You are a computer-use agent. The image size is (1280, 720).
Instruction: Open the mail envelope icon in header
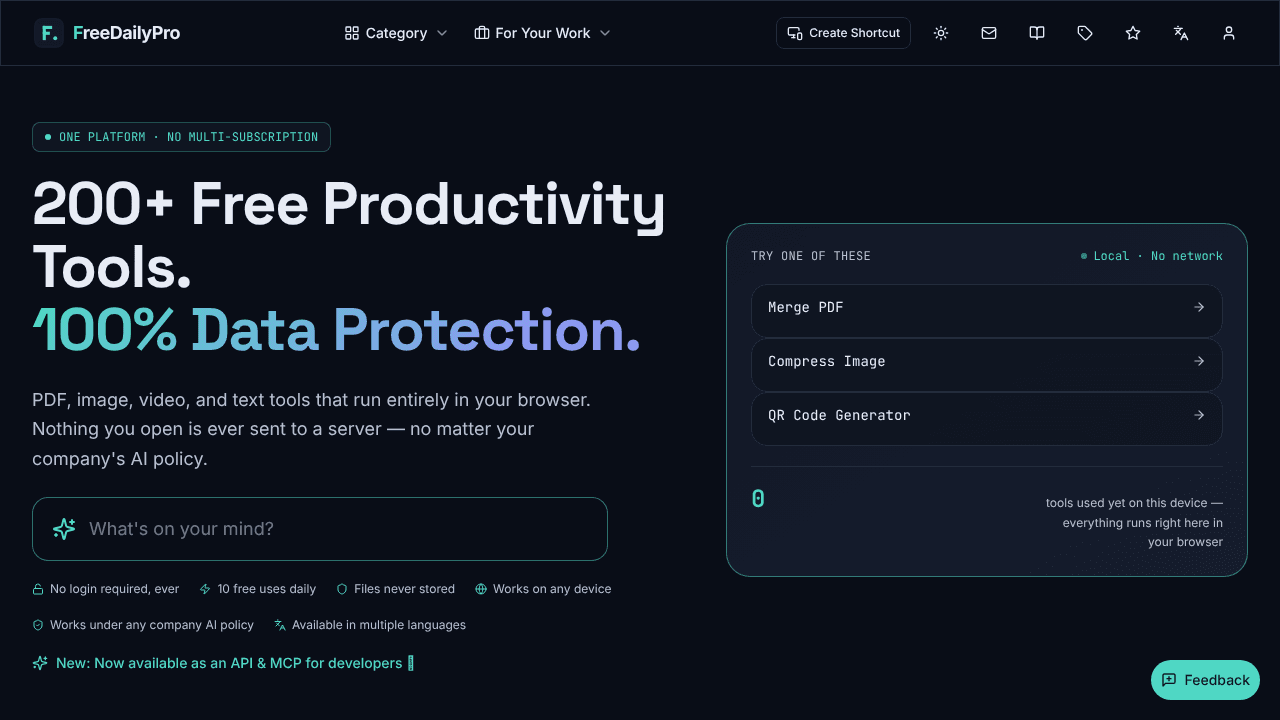pyautogui.click(x=989, y=33)
